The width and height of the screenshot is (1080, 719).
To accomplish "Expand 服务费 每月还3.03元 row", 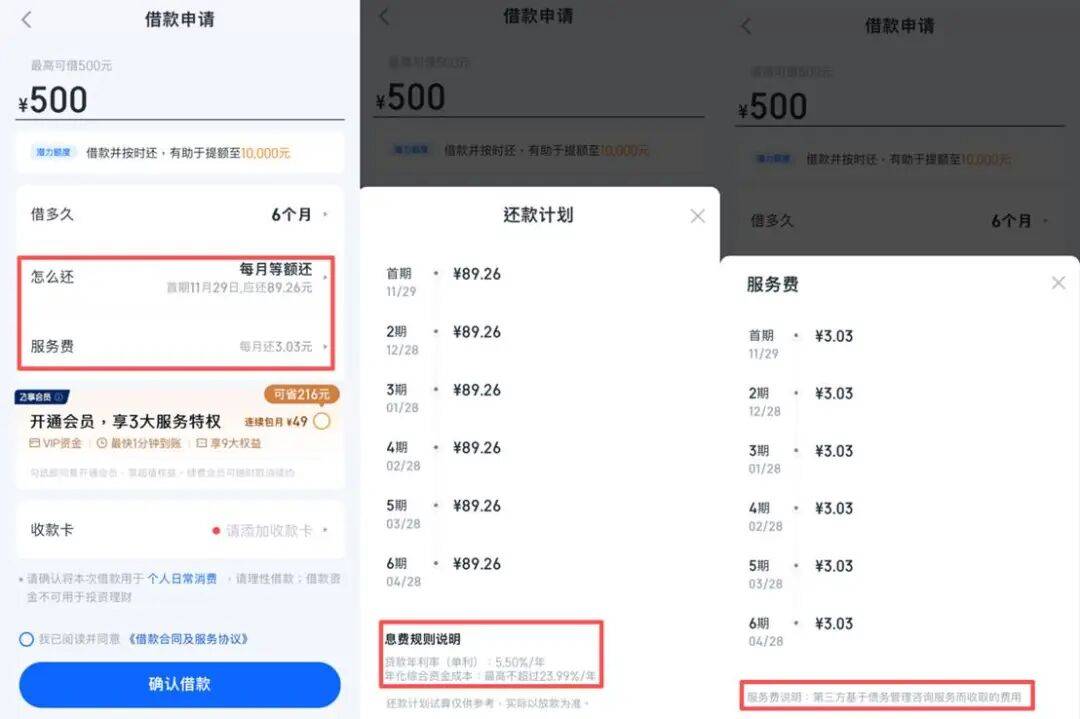I will click(x=180, y=346).
